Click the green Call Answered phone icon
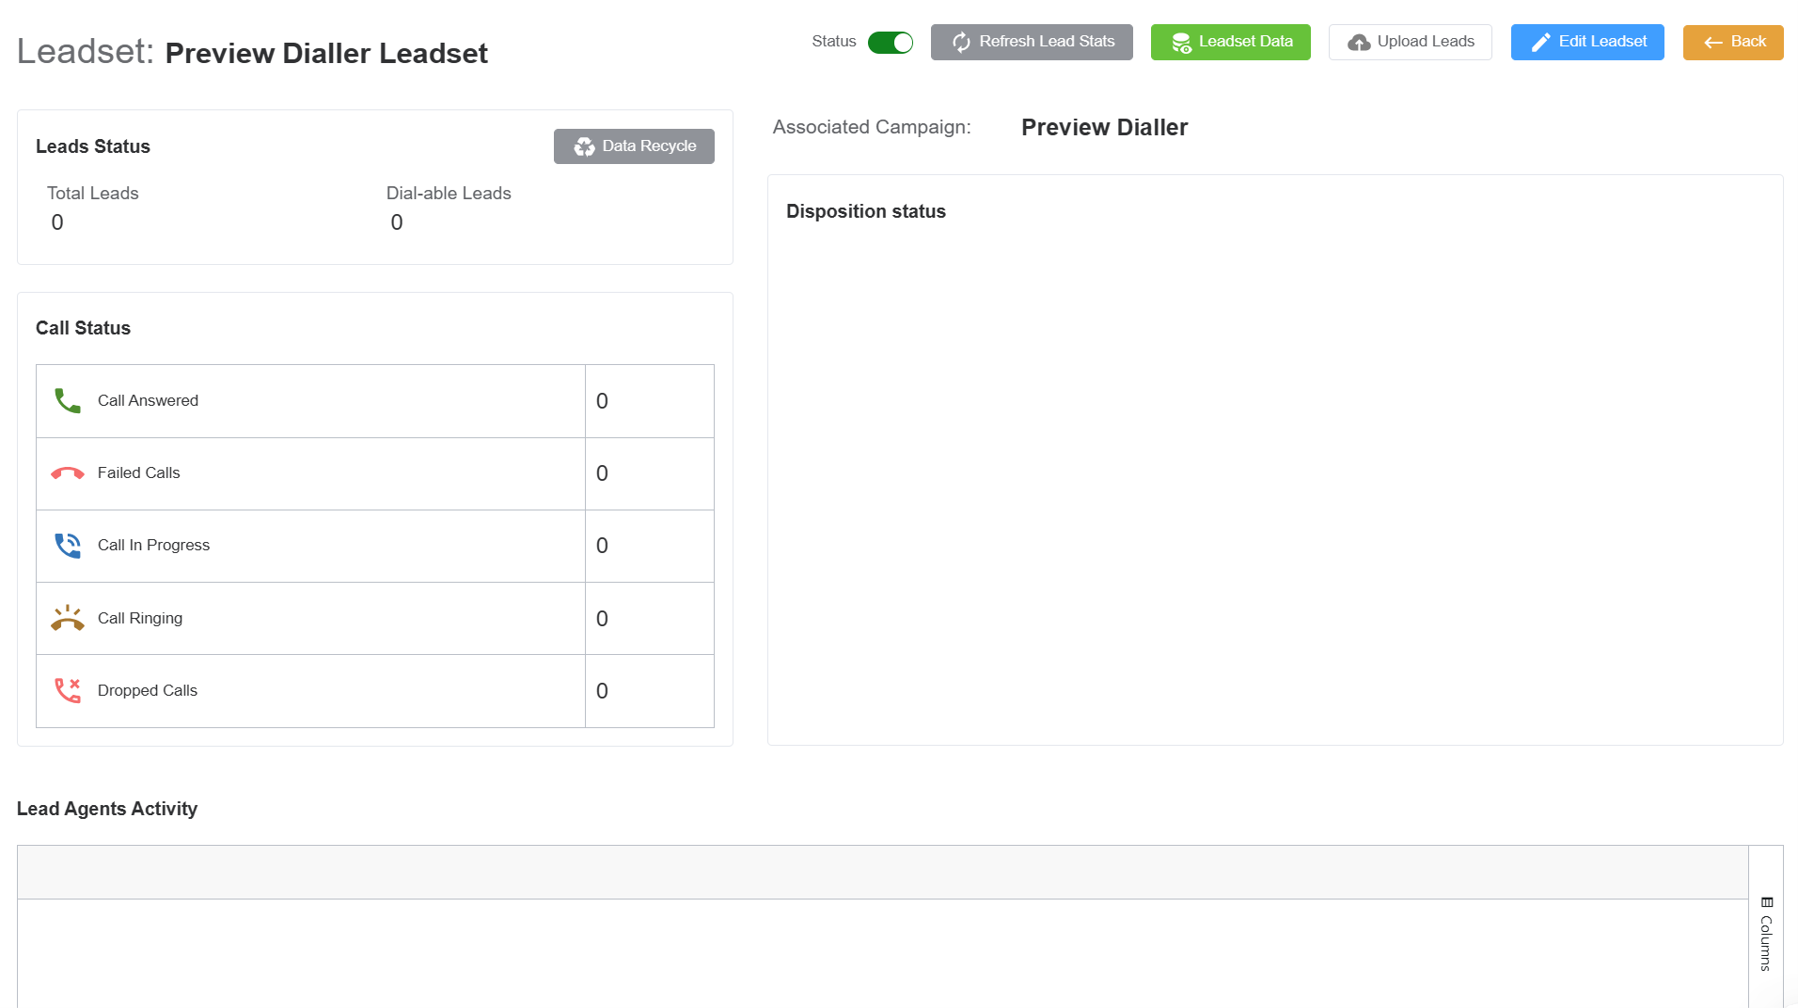This screenshot has height=1008, width=1798. (67, 401)
